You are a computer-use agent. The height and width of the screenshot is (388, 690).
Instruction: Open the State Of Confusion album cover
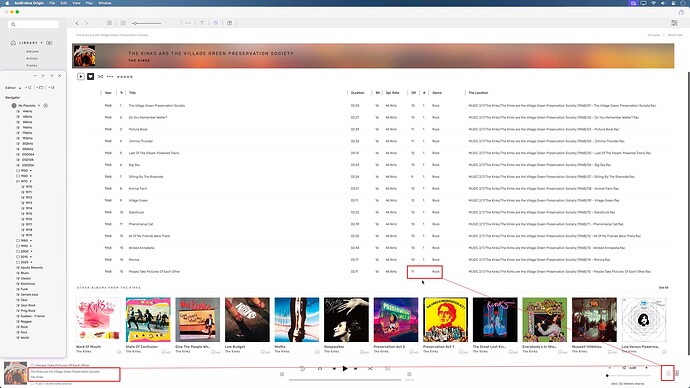click(x=148, y=320)
